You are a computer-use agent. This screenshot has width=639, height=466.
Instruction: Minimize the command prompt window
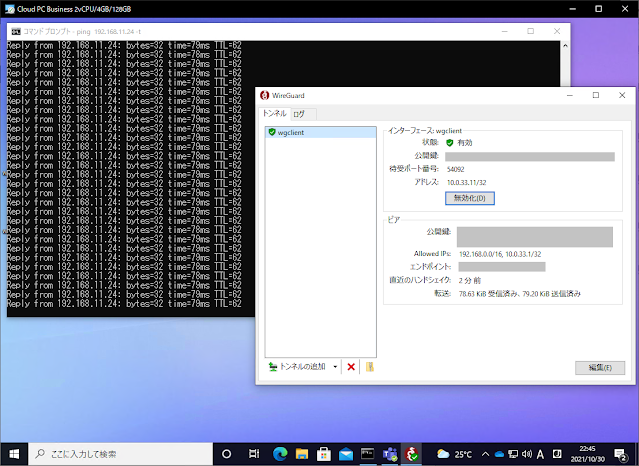[x=505, y=31]
